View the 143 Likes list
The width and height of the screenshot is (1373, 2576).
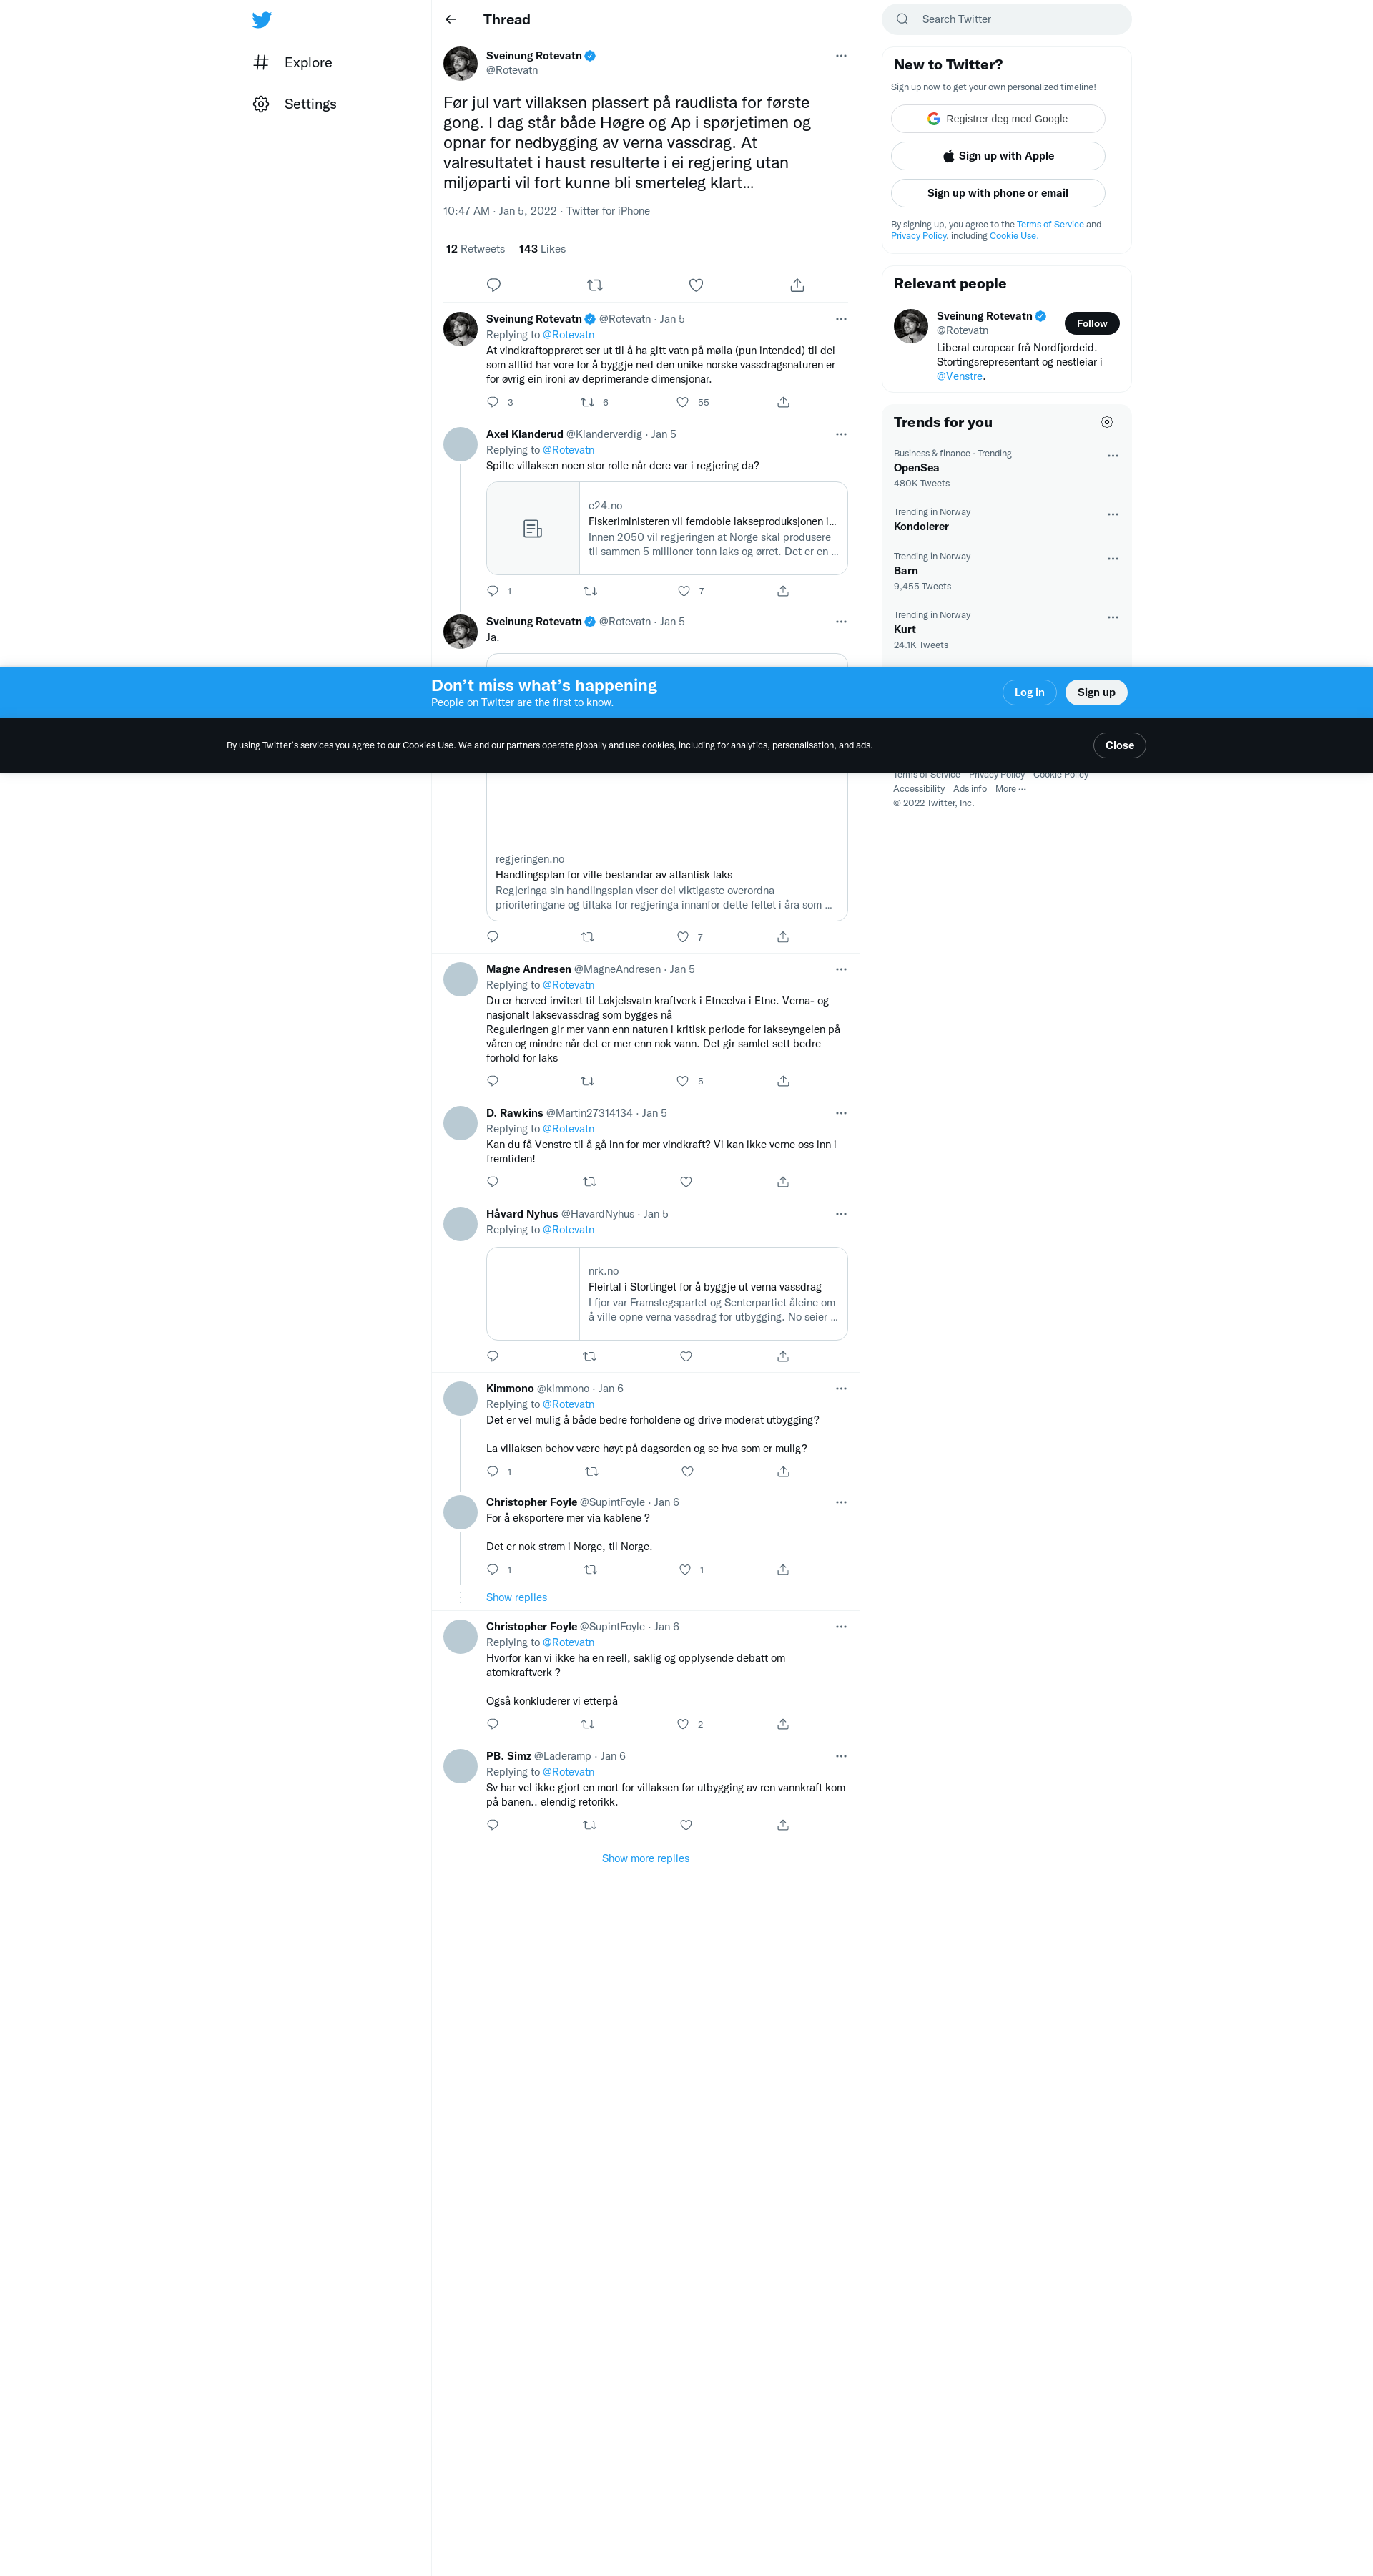click(x=542, y=249)
